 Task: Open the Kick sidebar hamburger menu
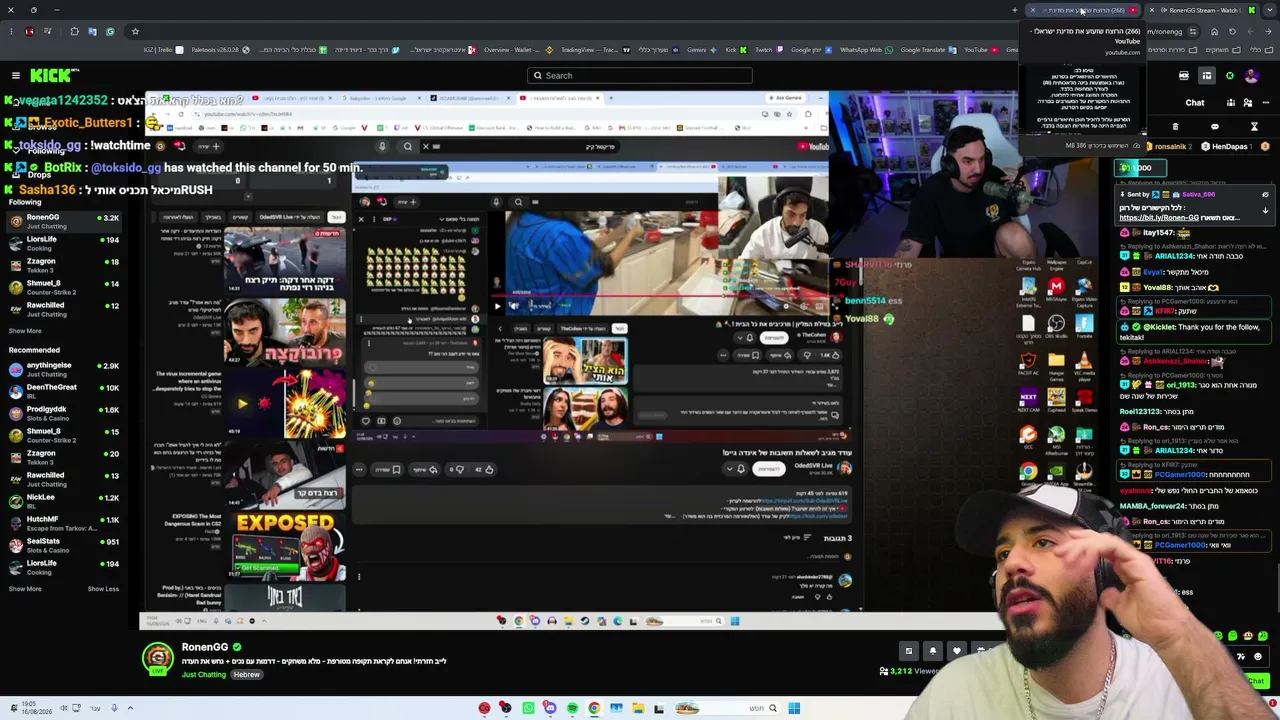coord(16,75)
